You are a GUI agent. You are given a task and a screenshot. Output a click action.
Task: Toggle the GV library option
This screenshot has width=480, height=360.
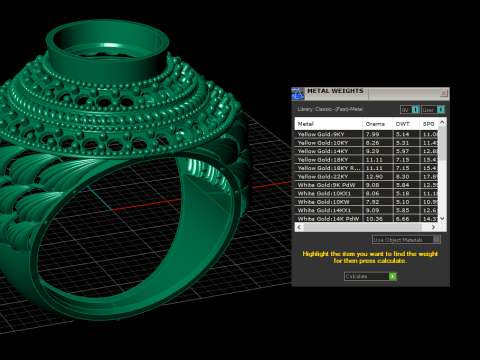tap(410, 110)
